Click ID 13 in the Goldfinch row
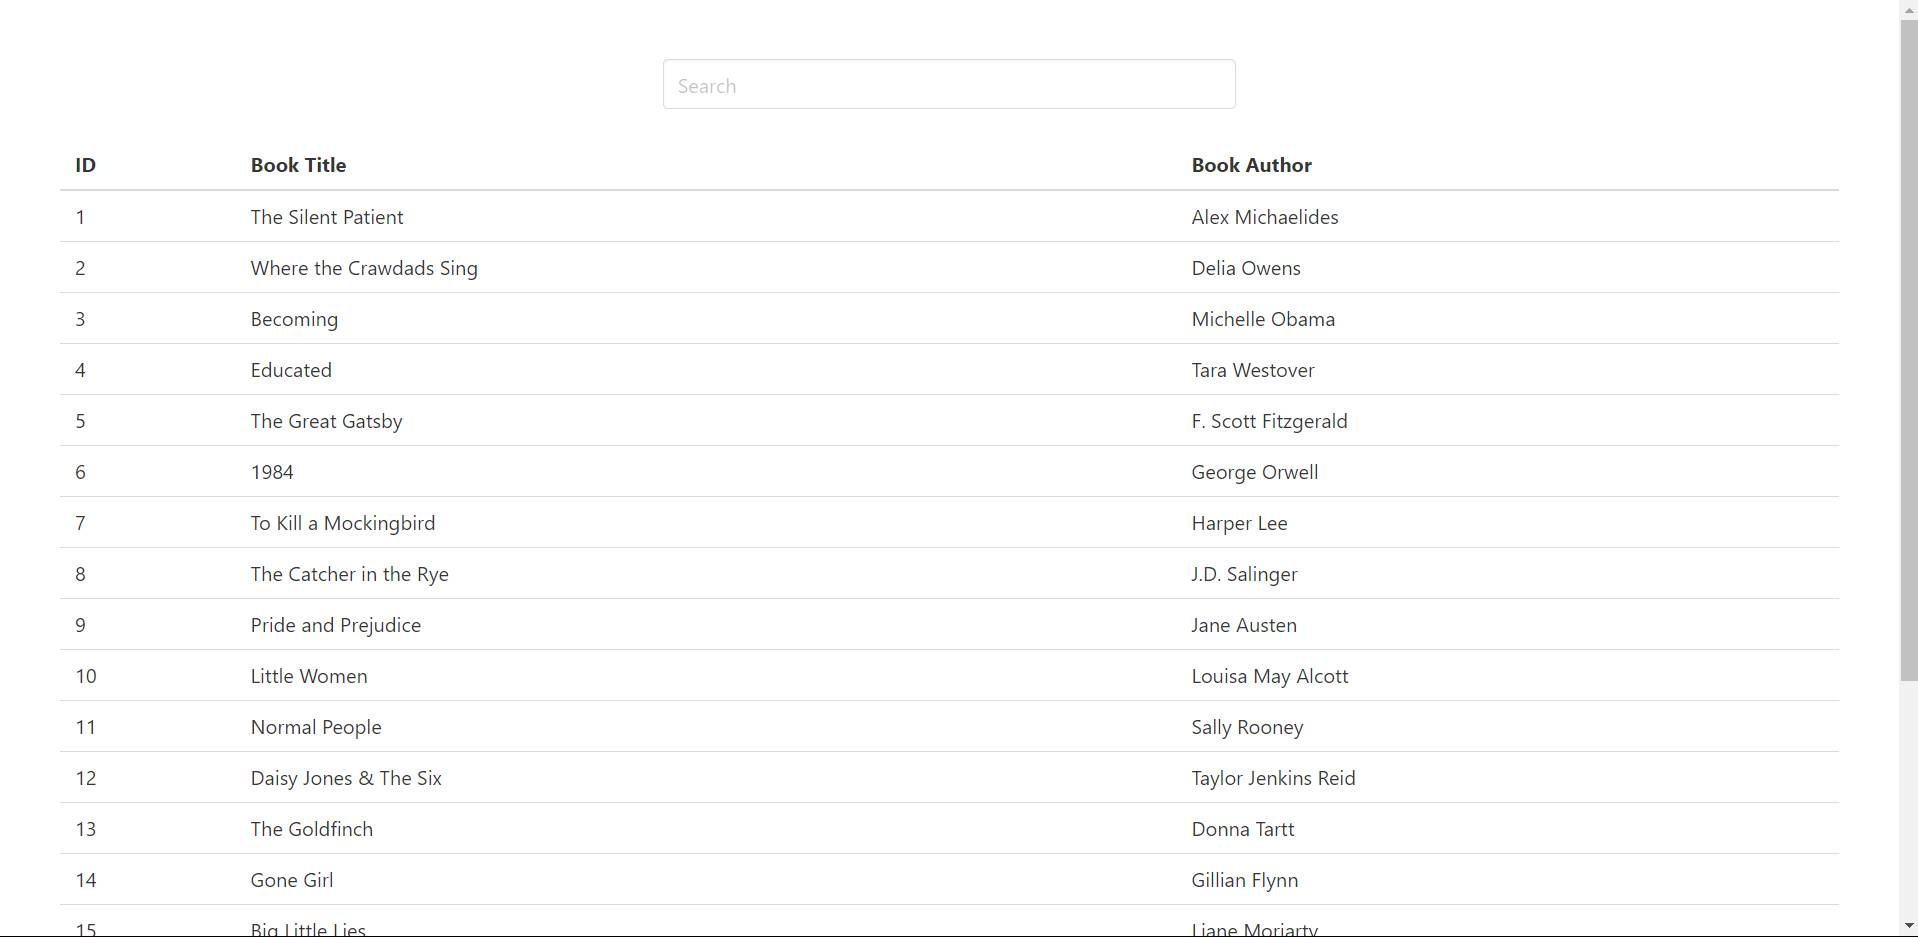The width and height of the screenshot is (1918, 937). (86, 829)
